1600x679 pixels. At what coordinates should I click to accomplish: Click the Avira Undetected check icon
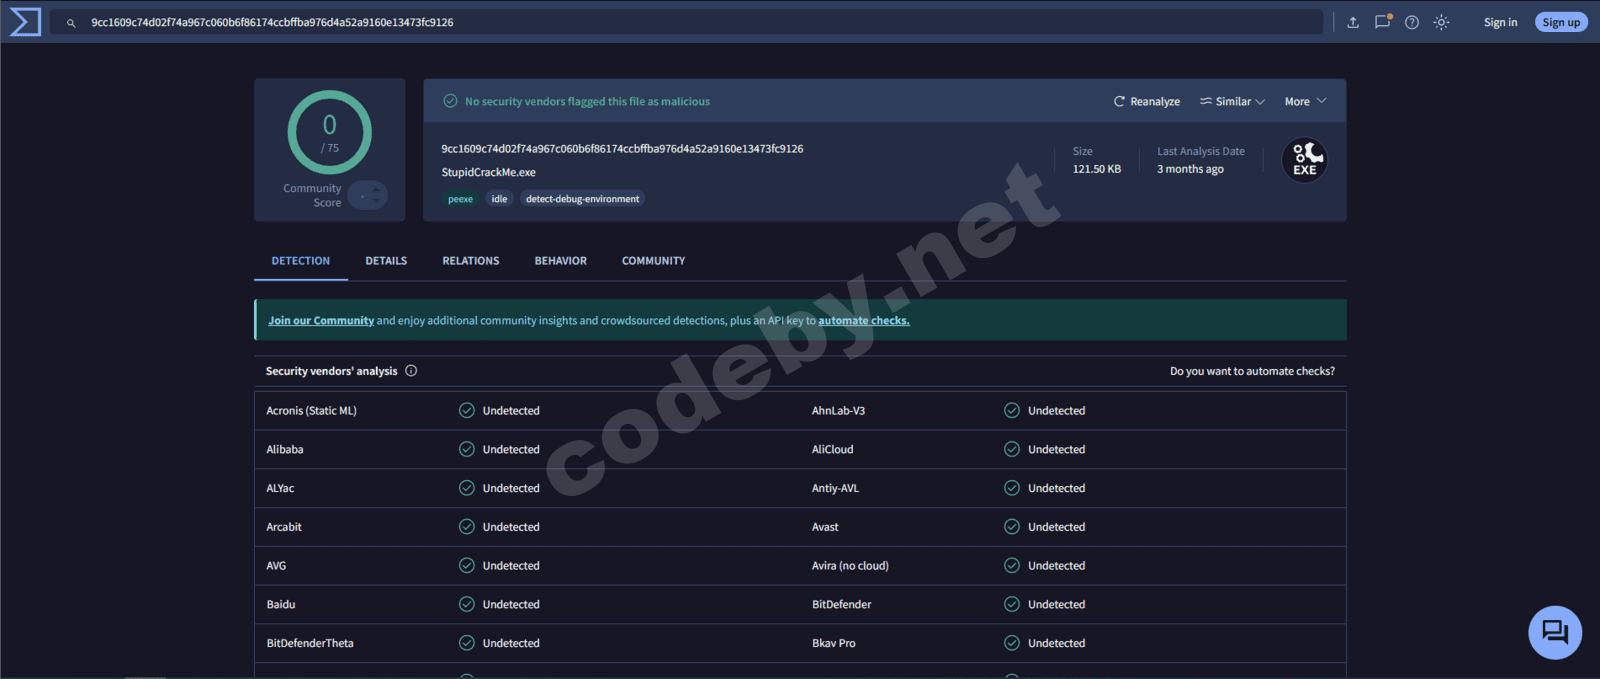[x=1012, y=566]
